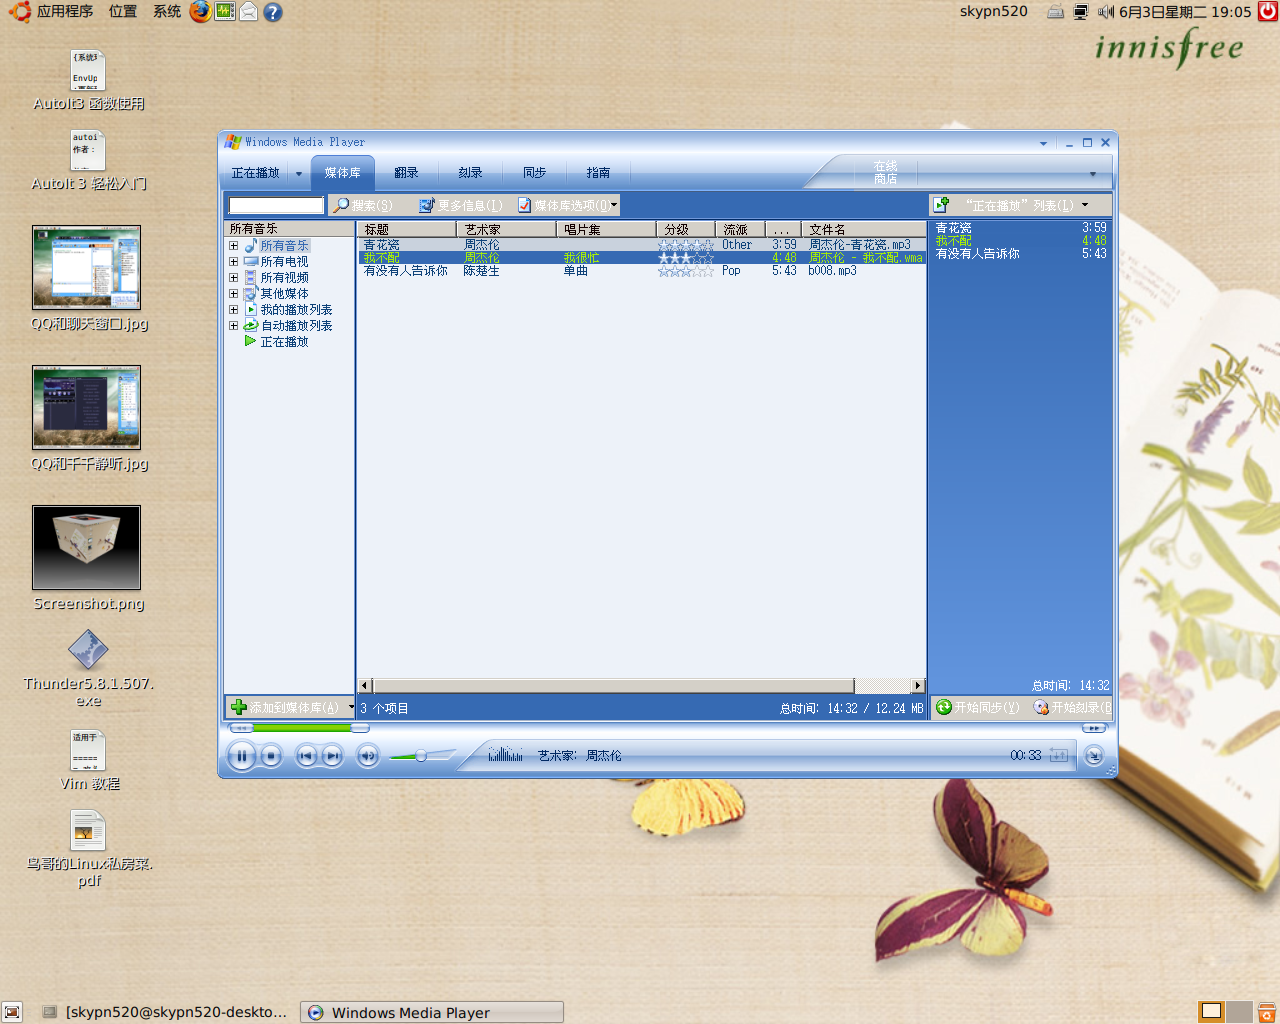Launch Firefox from the top panel
The width and height of the screenshot is (1280, 1024).
(x=200, y=12)
